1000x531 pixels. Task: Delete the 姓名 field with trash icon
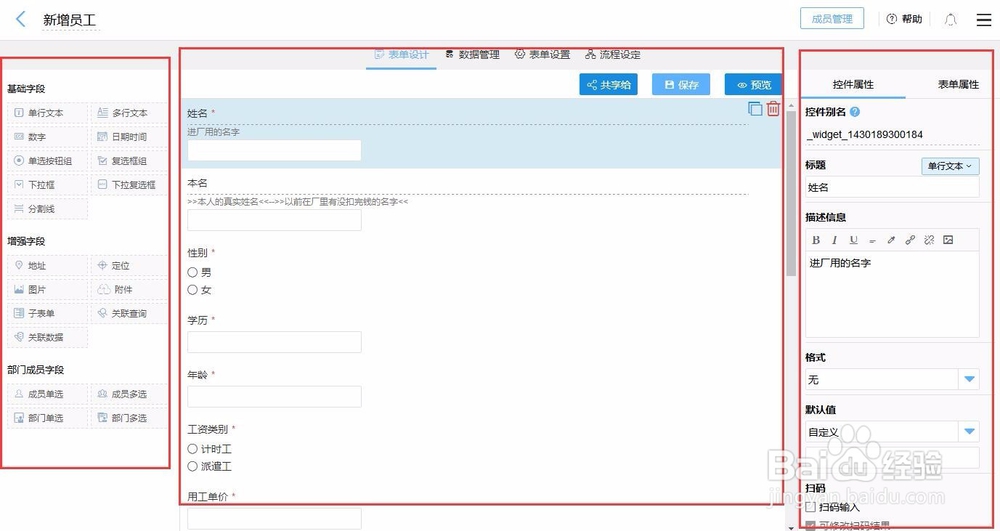773,108
